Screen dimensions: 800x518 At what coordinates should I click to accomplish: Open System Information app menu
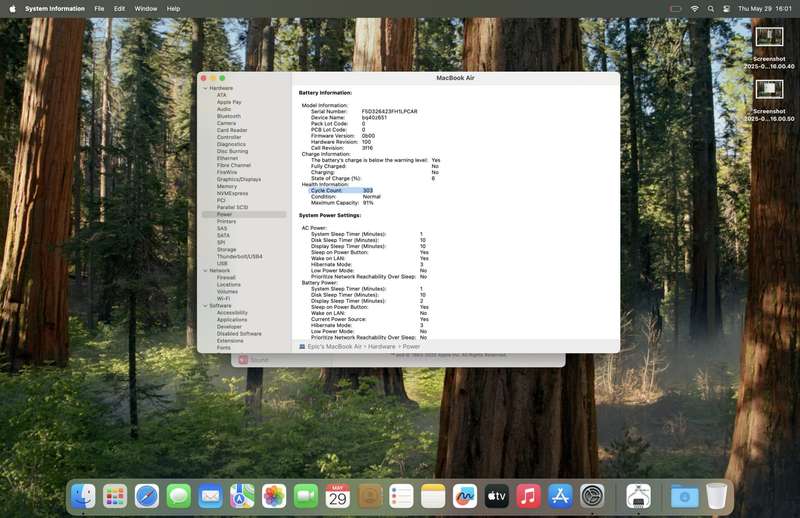coord(55,9)
